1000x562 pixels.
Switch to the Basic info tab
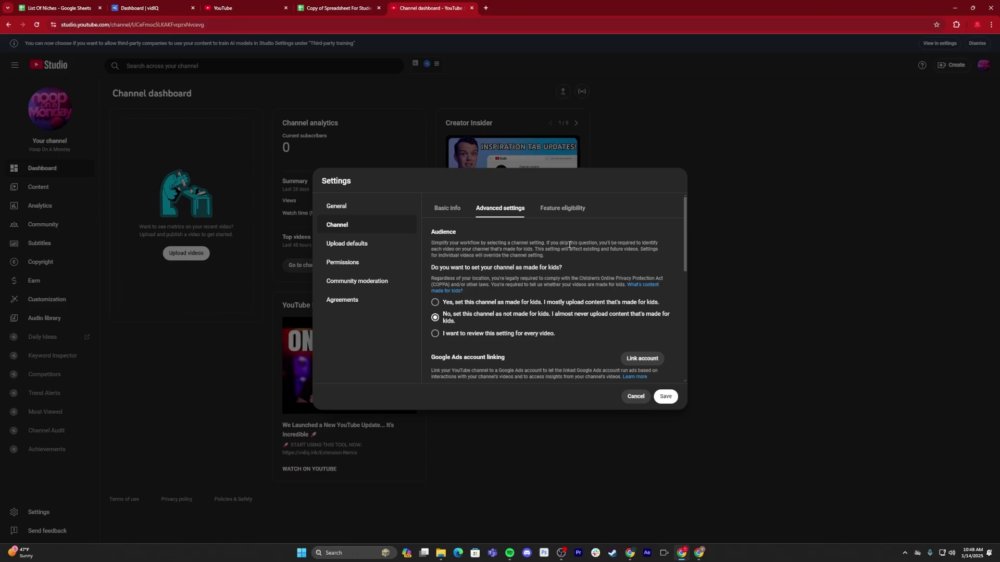447,208
